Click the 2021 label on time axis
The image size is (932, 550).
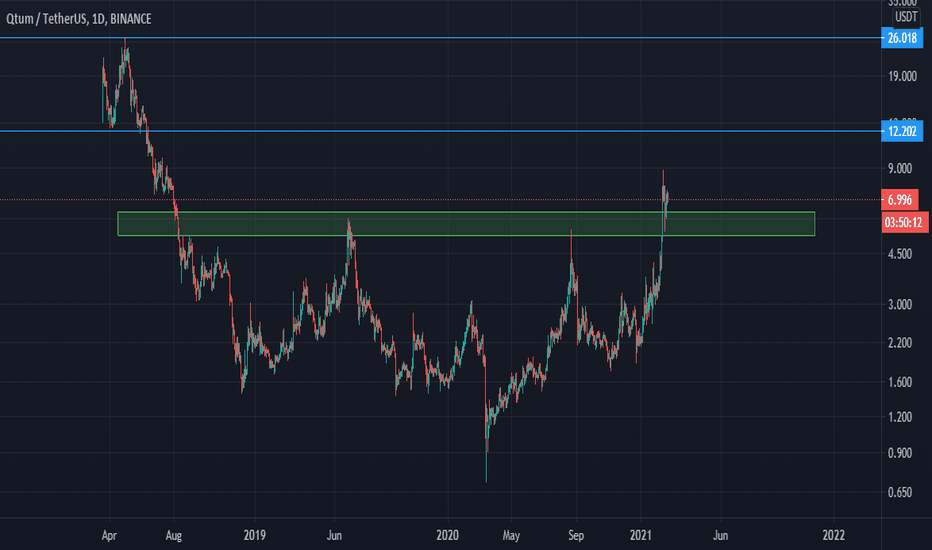point(641,536)
